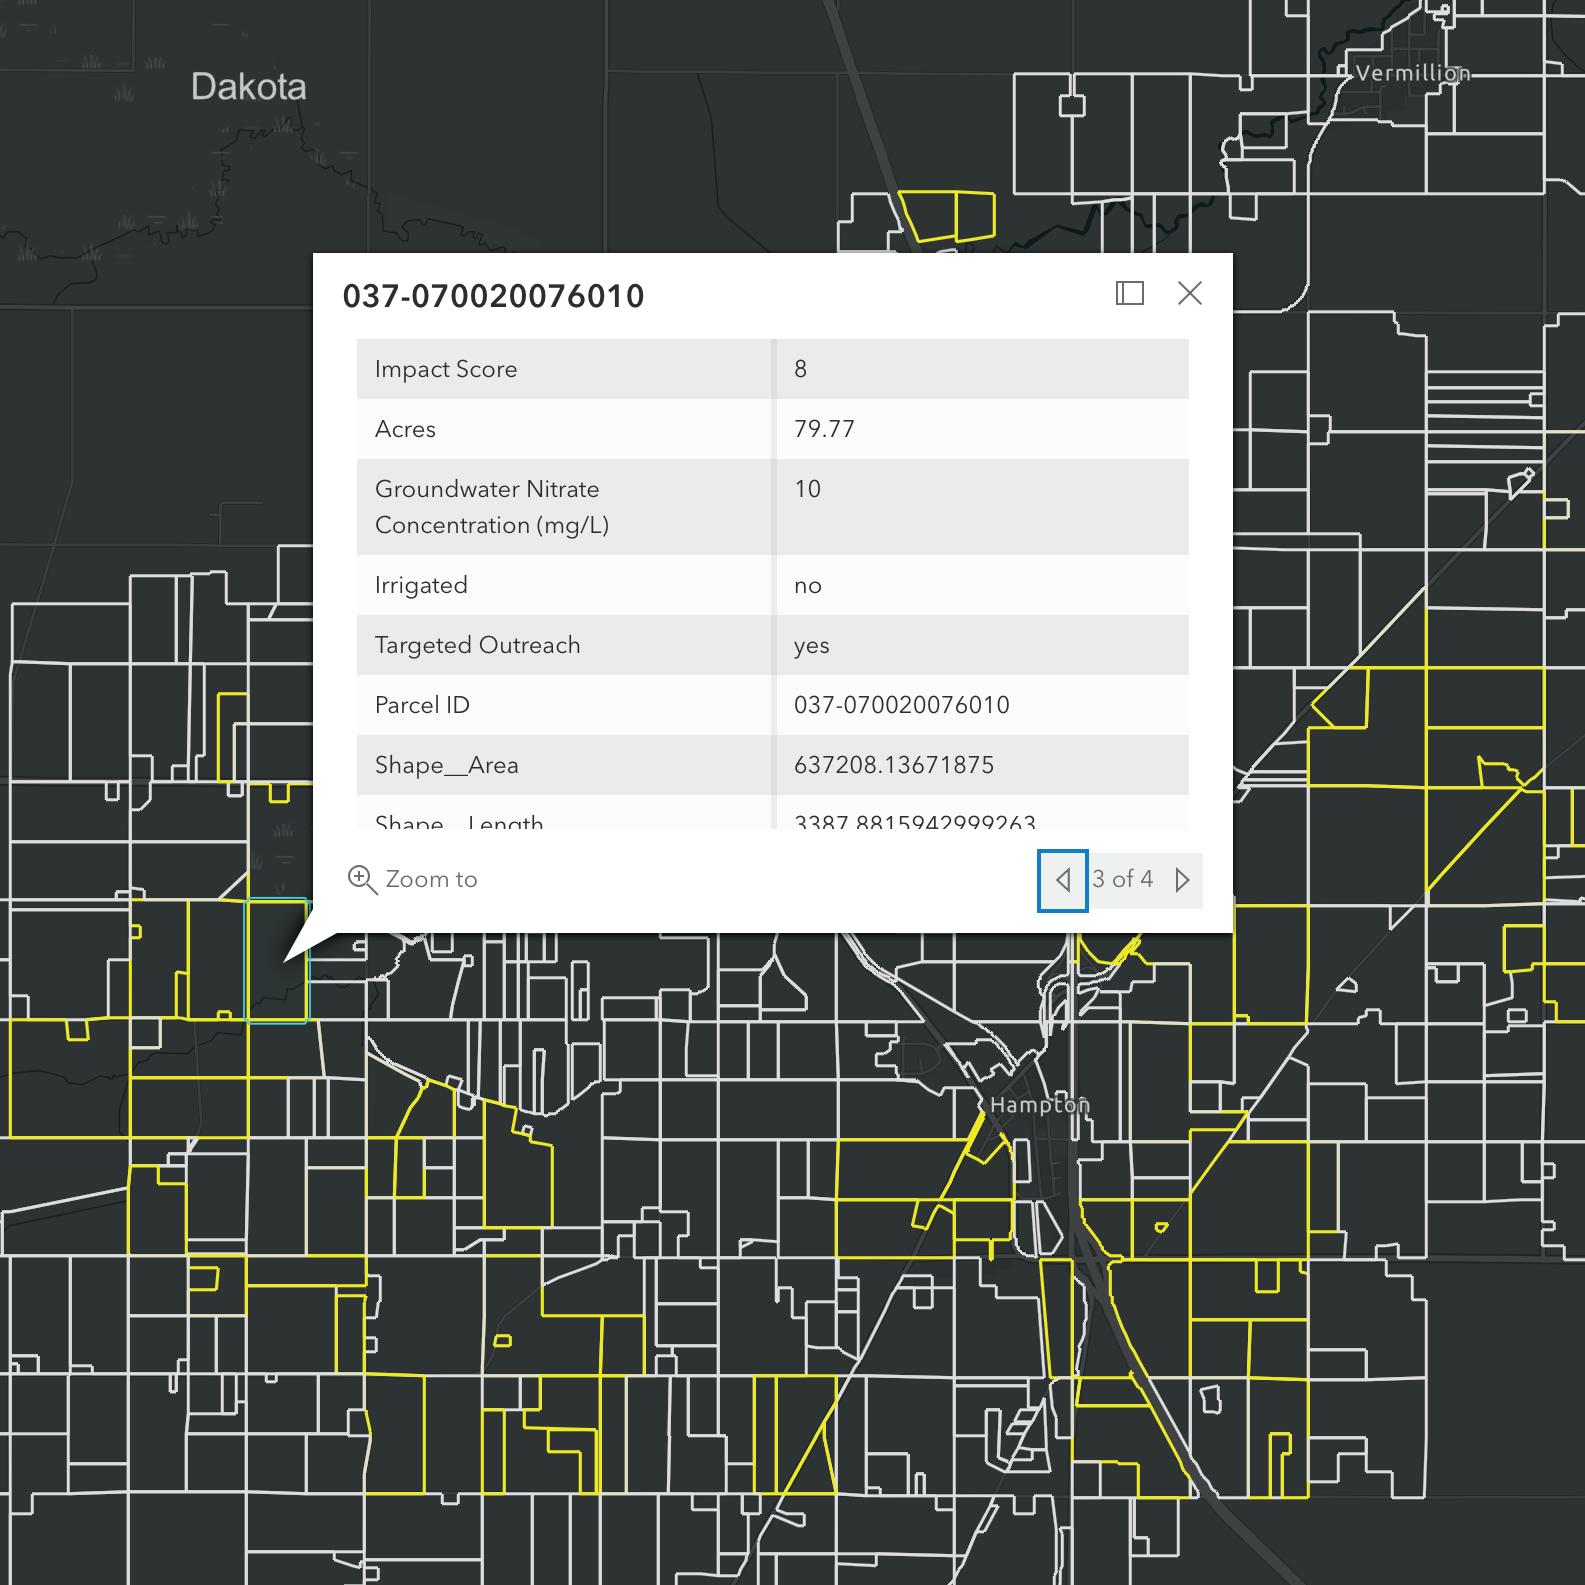The image size is (1585, 1585).
Task: Select the Shape__Area label
Action: (x=446, y=765)
